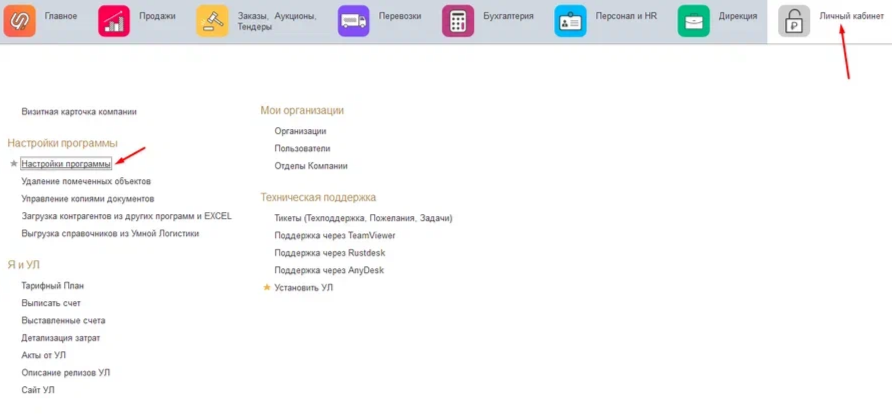Open Отделы Компании link
The width and height of the screenshot is (892, 414).
click(x=311, y=166)
